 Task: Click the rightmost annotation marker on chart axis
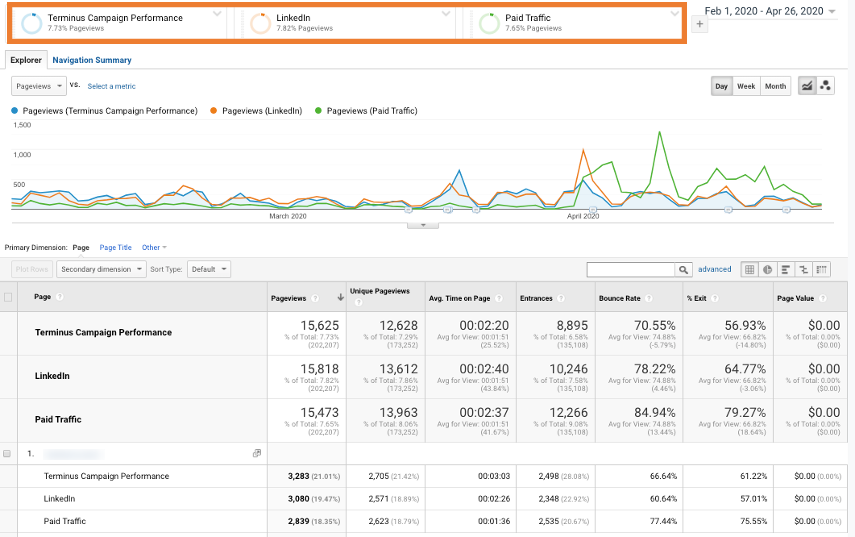[786, 209]
